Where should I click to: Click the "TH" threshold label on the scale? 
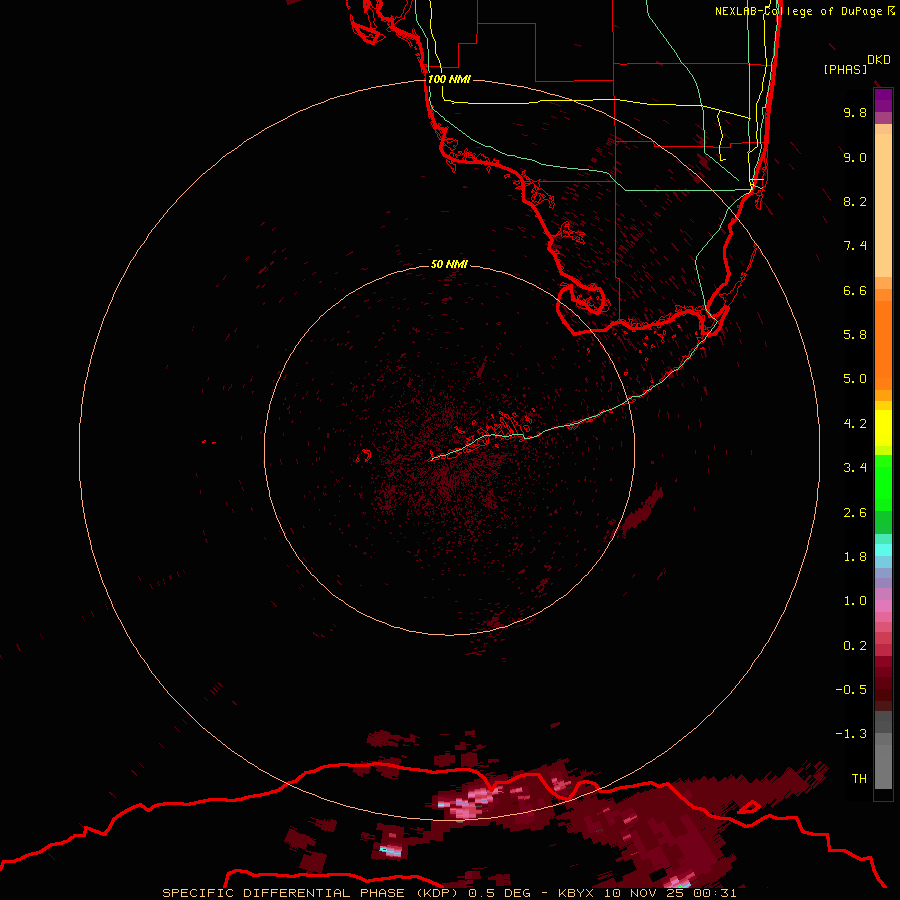click(x=859, y=779)
